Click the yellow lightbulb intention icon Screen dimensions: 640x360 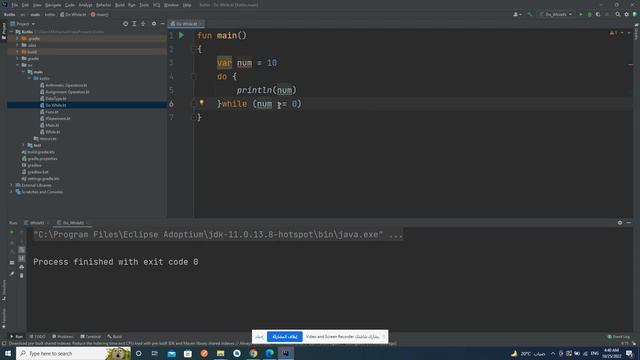coord(201,102)
